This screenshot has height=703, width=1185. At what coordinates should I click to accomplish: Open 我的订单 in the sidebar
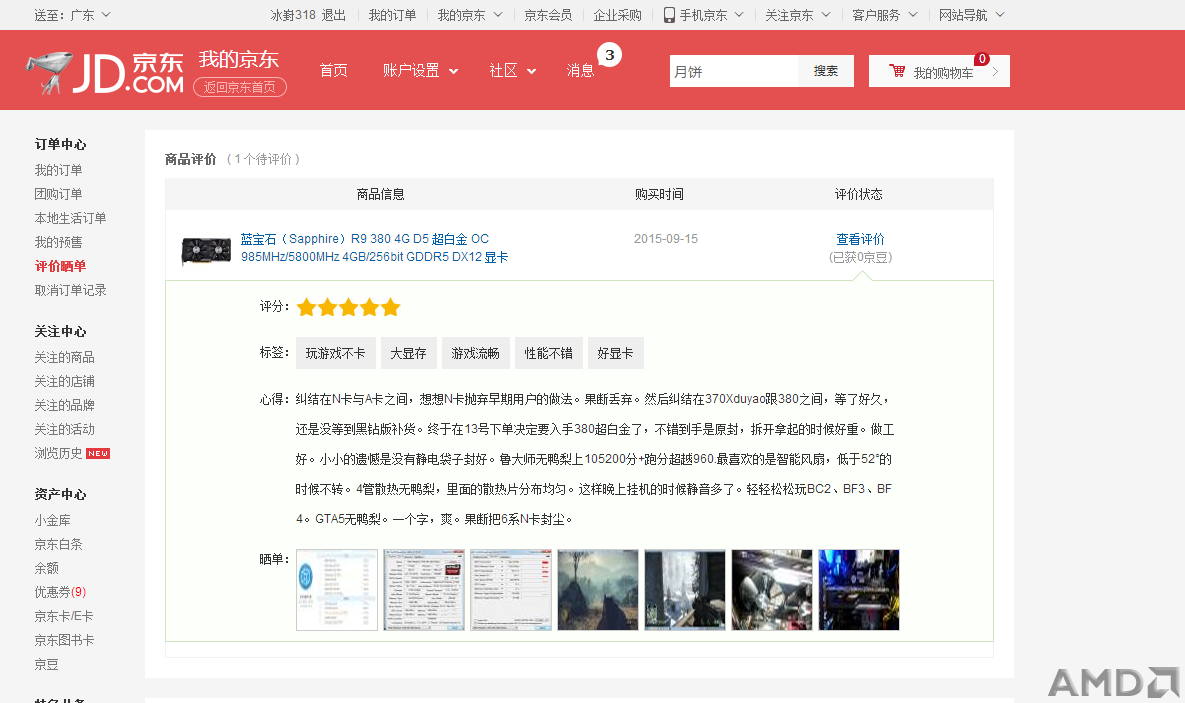pyautogui.click(x=58, y=170)
